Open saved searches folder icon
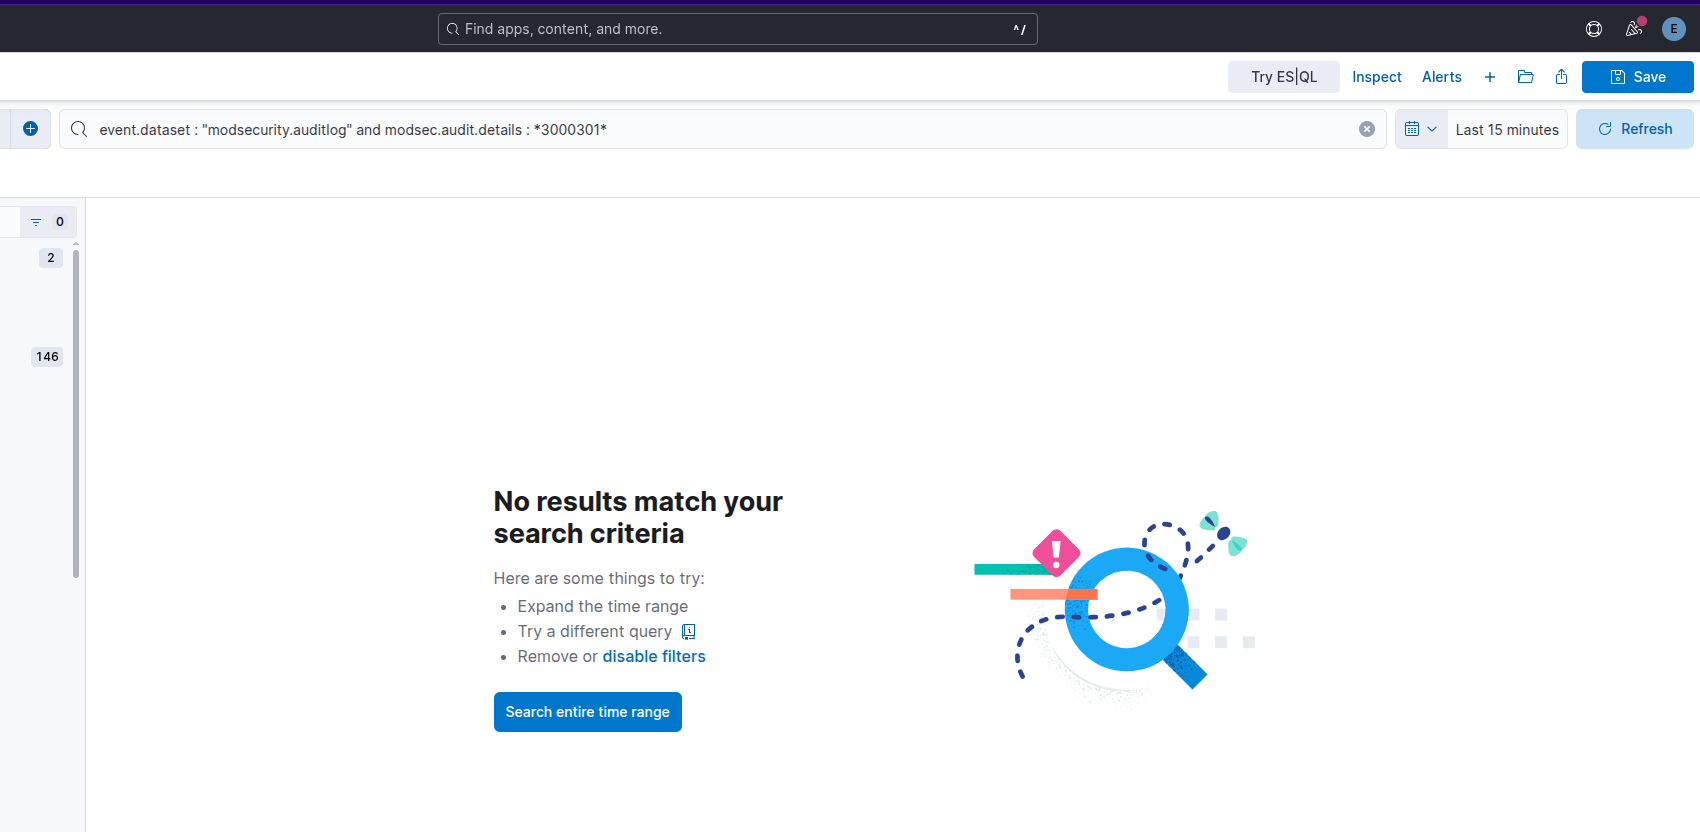Screen dimensions: 1700x832 [x=1526, y=77]
